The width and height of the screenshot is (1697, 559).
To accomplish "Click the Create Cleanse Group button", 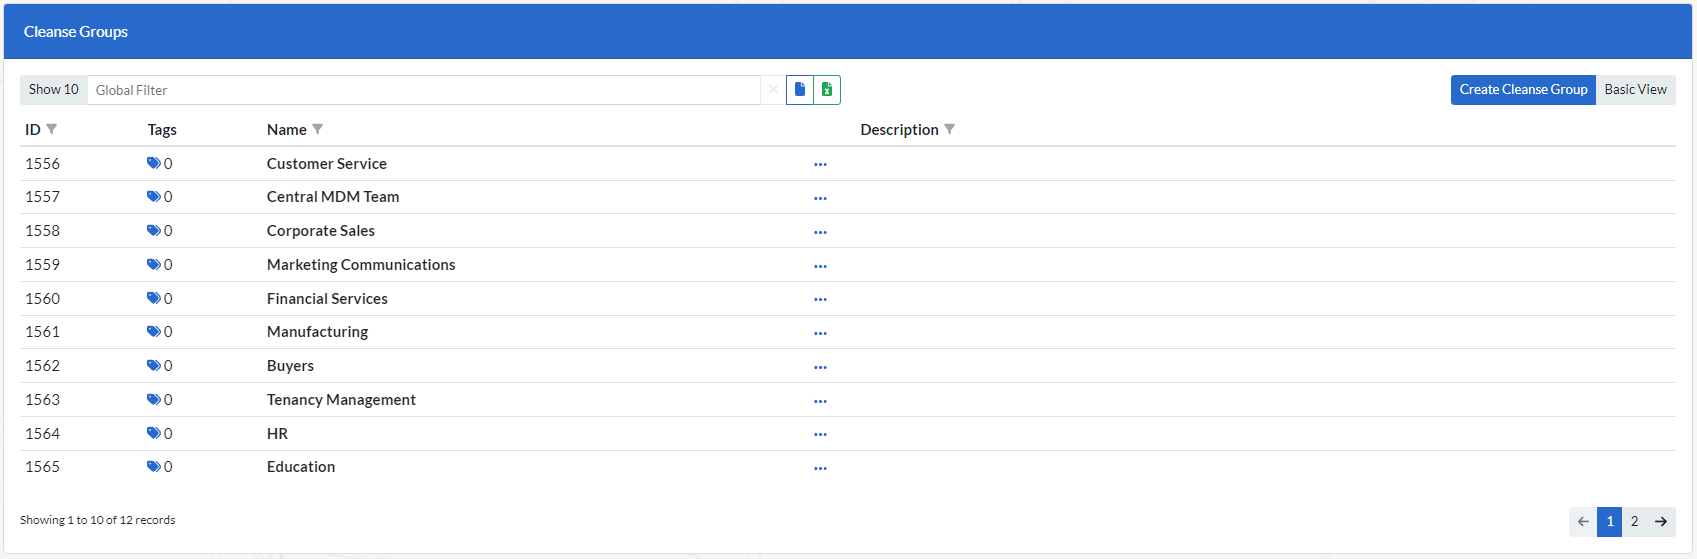I will (x=1523, y=90).
